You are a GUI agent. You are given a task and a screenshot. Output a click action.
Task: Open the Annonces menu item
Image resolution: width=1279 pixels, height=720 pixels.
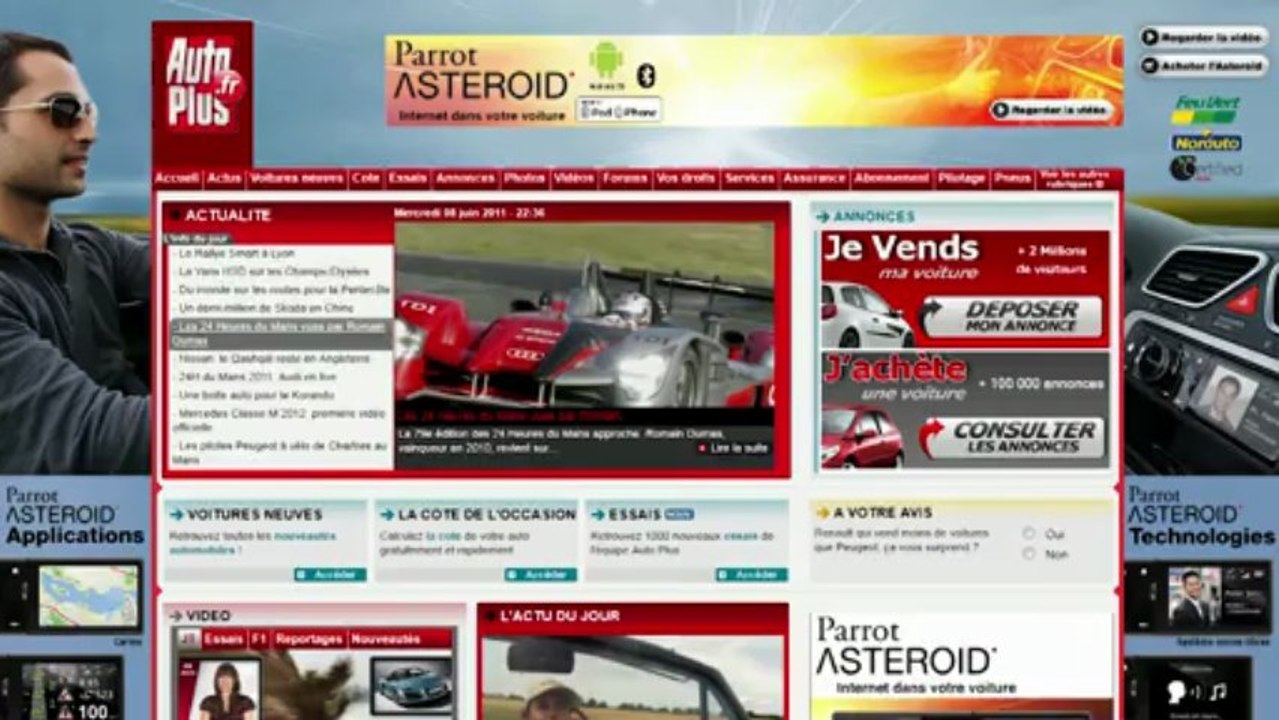[465, 178]
